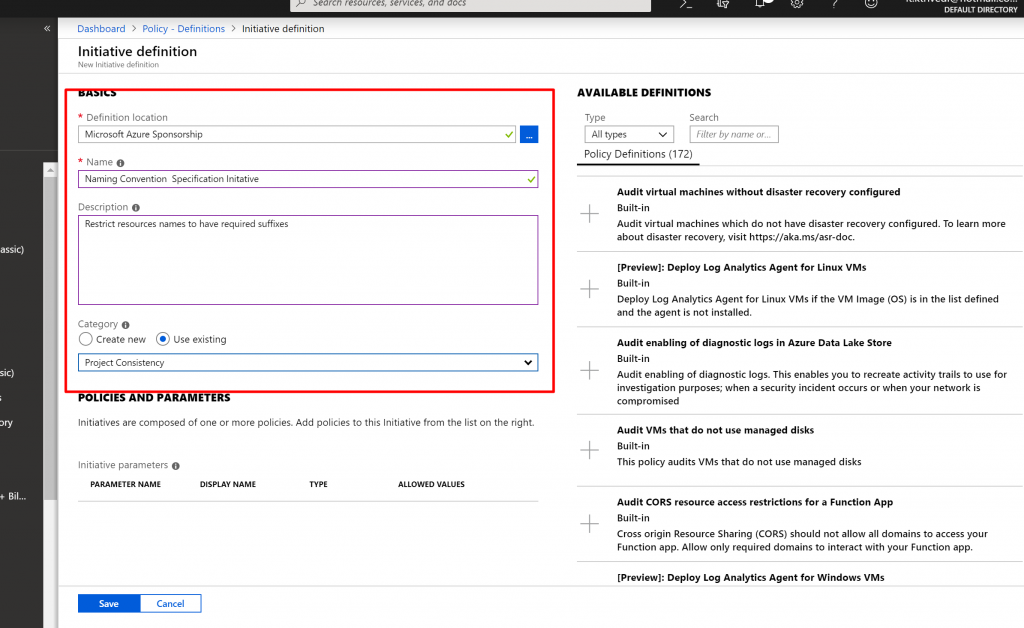
Task: Click the Filter by name search field
Action: (x=733, y=134)
